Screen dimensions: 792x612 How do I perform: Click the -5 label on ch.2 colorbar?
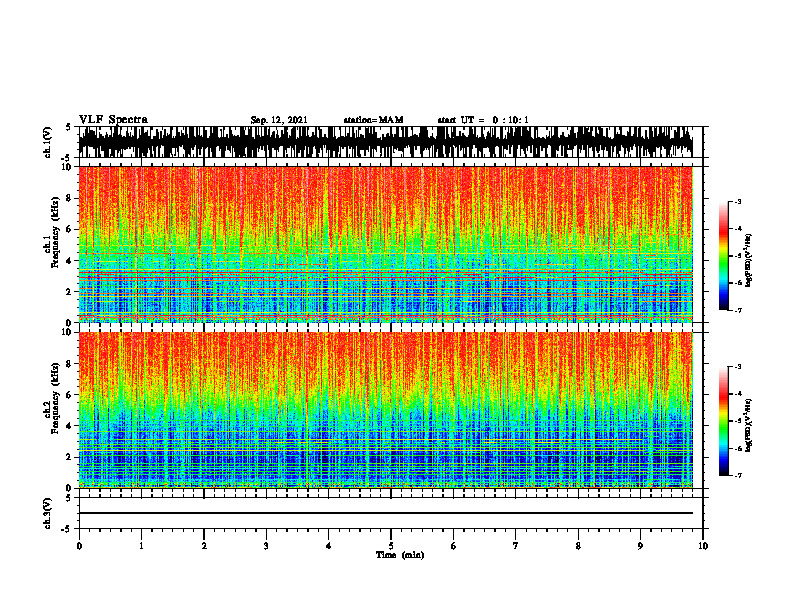click(x=738, y=421)
